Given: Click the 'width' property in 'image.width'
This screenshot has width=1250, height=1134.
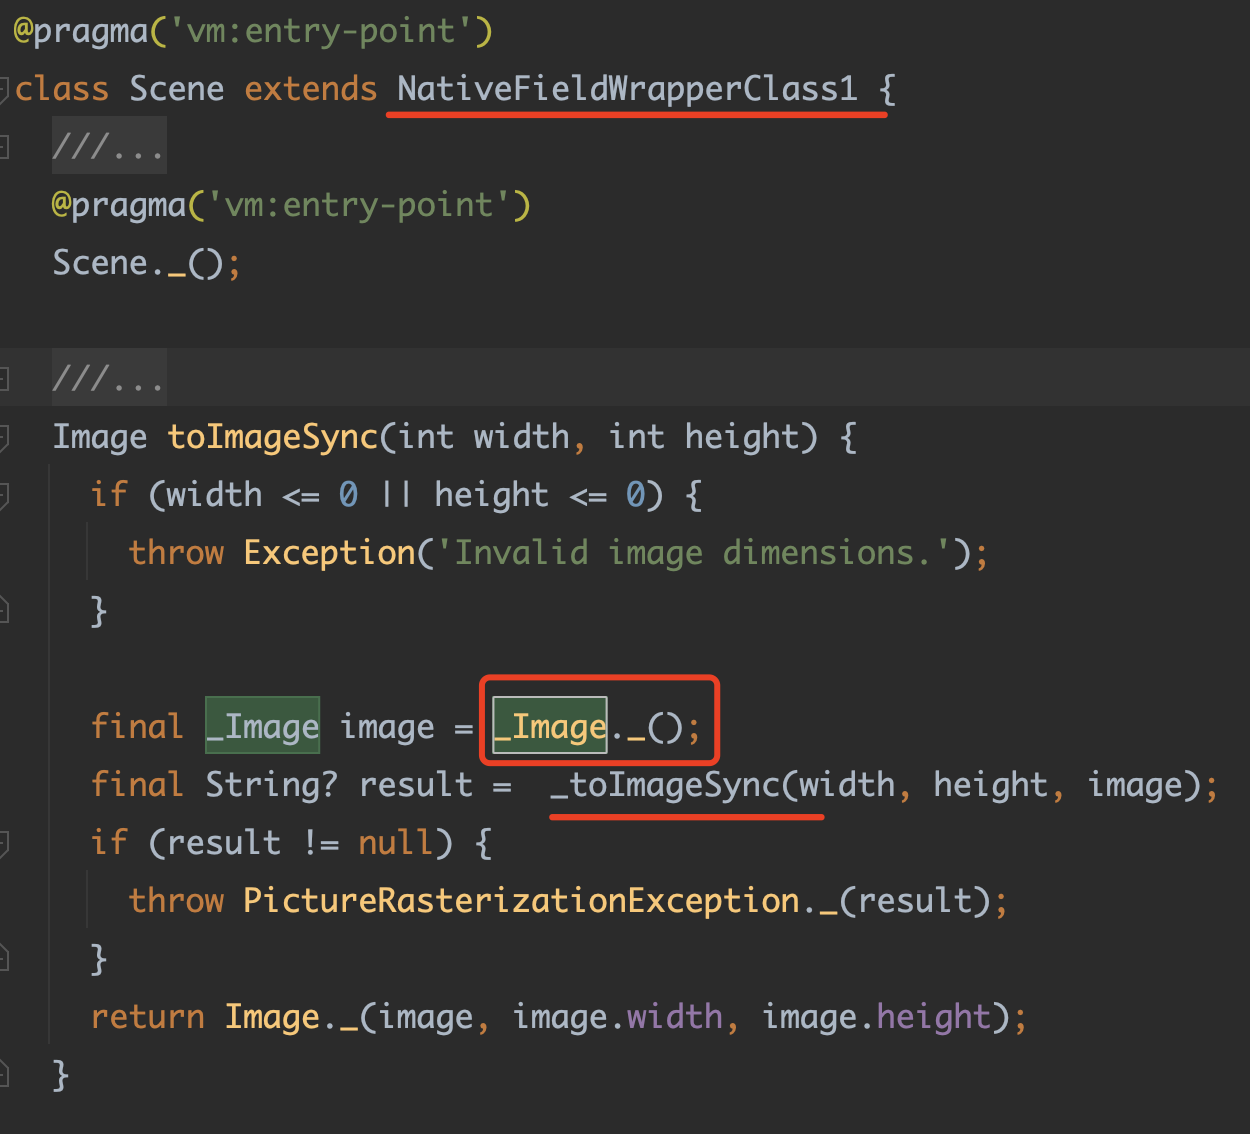Looking at the screenshot, I should (674, 1017).
